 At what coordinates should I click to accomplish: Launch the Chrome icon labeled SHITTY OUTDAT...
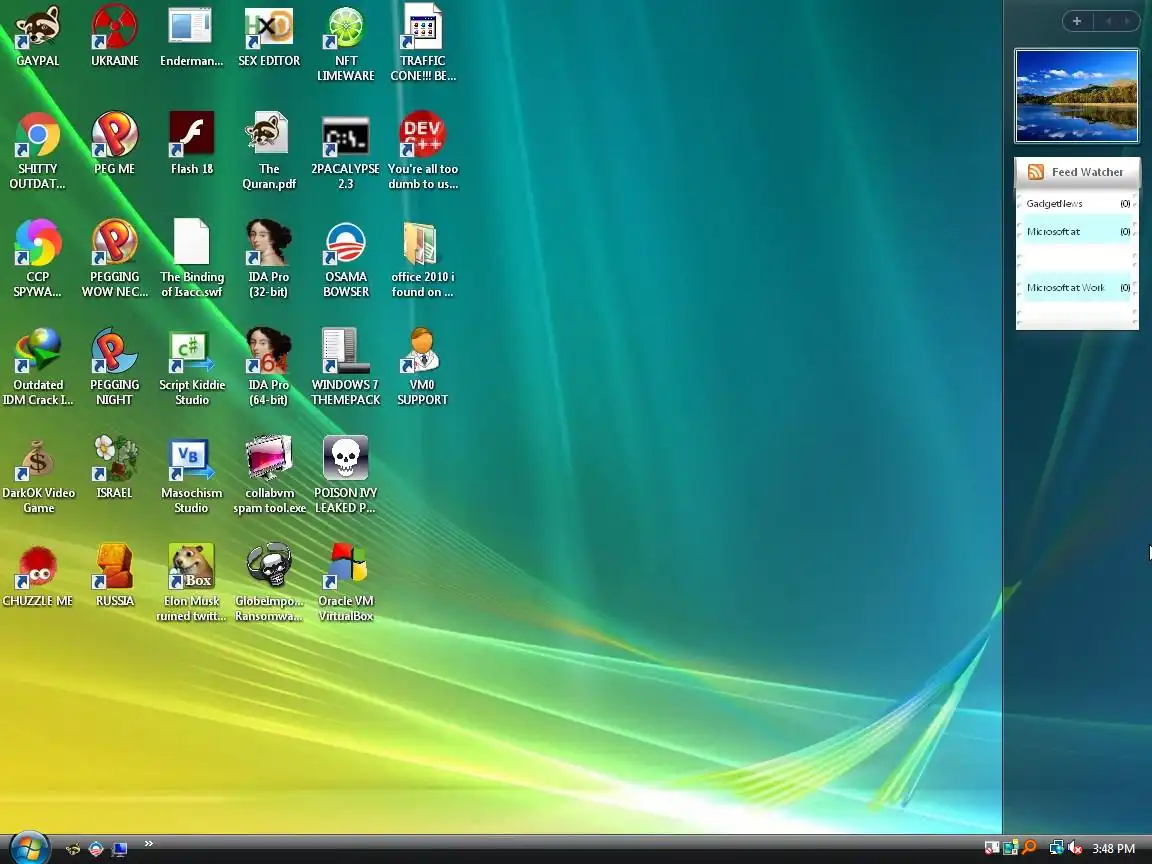pyautogui.click(x=37, y=151)
